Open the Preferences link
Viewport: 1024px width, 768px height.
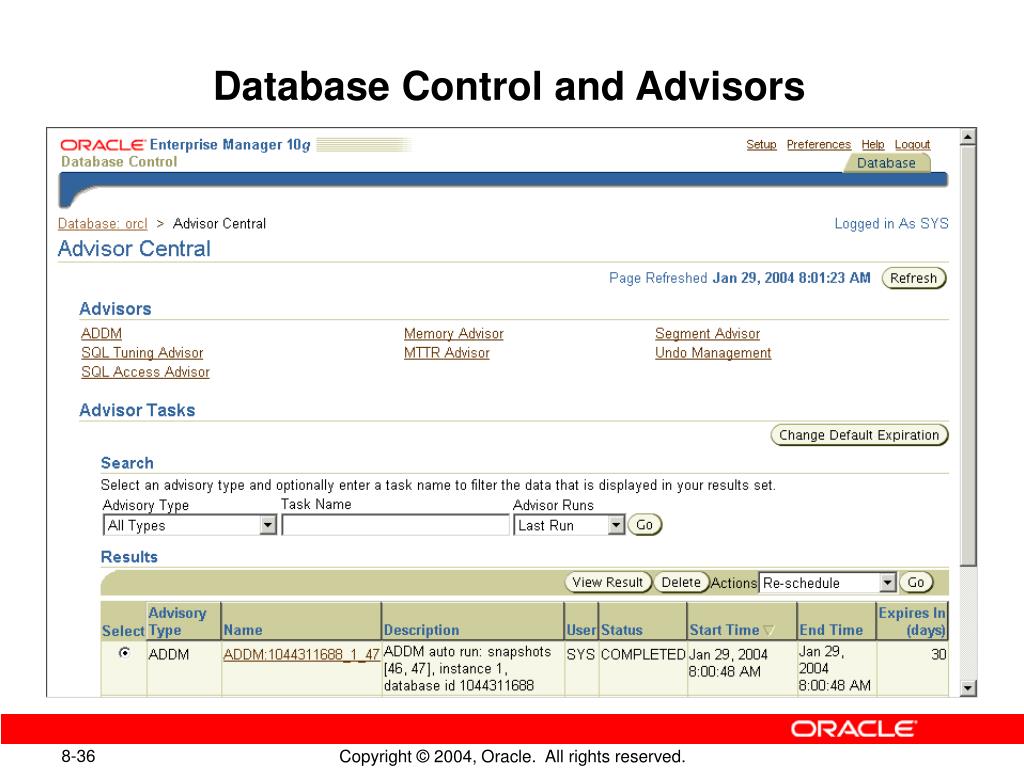[x=818, y=144]
